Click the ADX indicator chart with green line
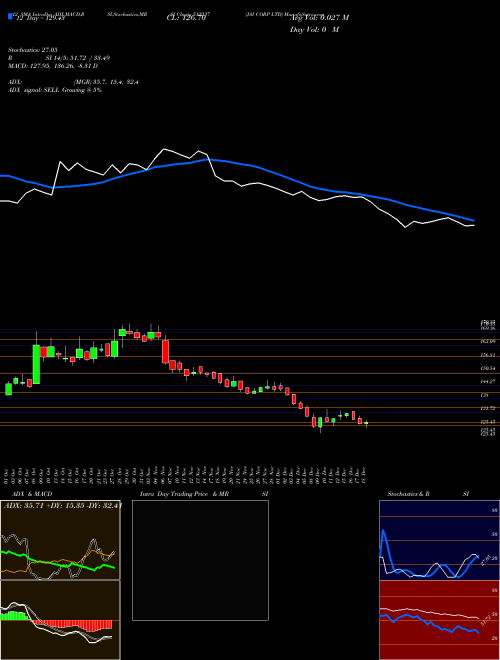The image size is (500, 660). [60, 540]
